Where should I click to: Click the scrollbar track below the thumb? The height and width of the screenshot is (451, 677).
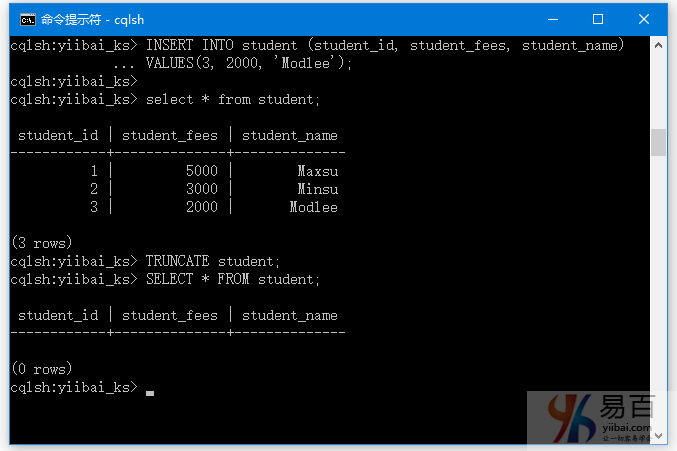pos(658,292)
